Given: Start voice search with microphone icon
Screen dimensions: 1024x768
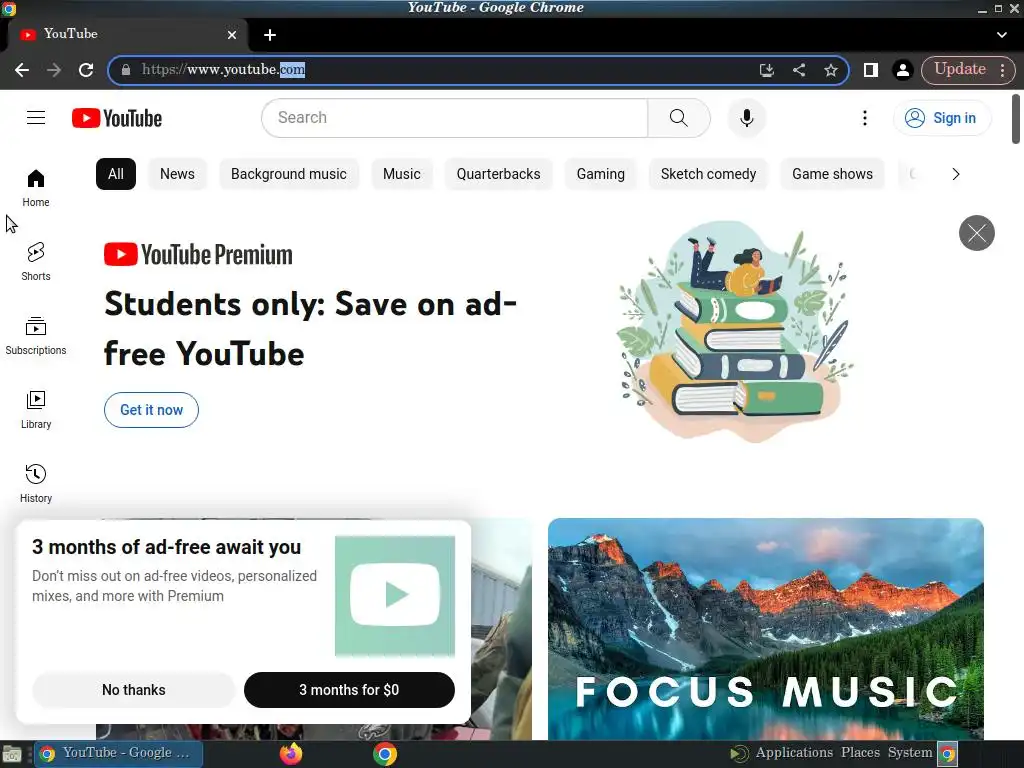Looking at the screenshot, I should (746, 118).
